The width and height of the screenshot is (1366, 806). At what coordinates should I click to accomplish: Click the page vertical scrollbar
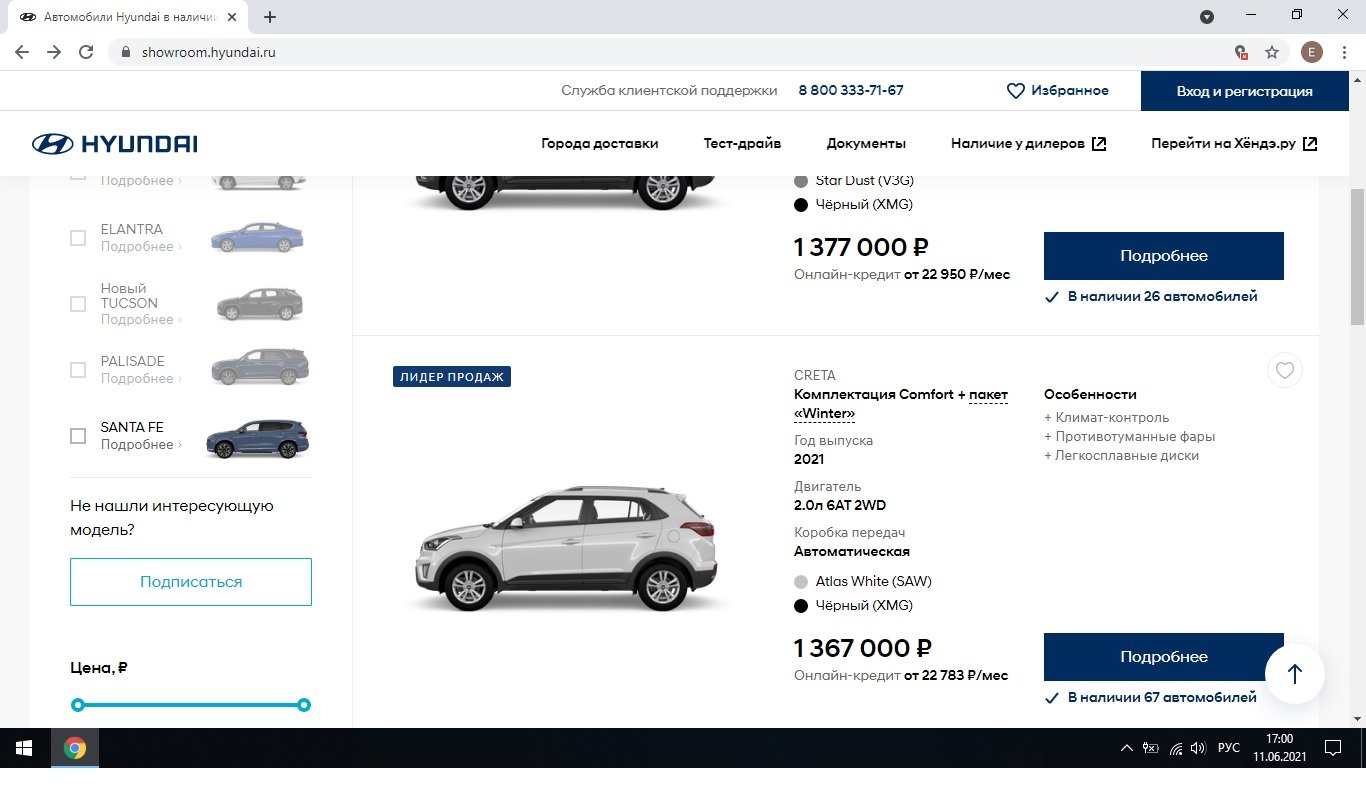pyautogui.click(x=1357, y=255)
